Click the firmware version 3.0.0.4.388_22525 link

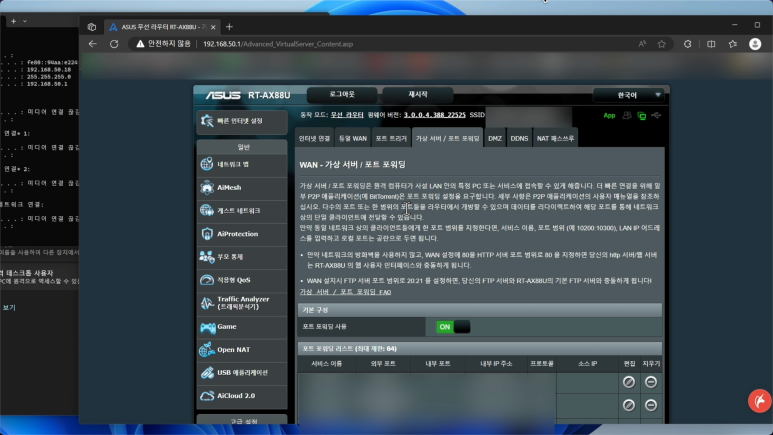[x=434, y=115]
